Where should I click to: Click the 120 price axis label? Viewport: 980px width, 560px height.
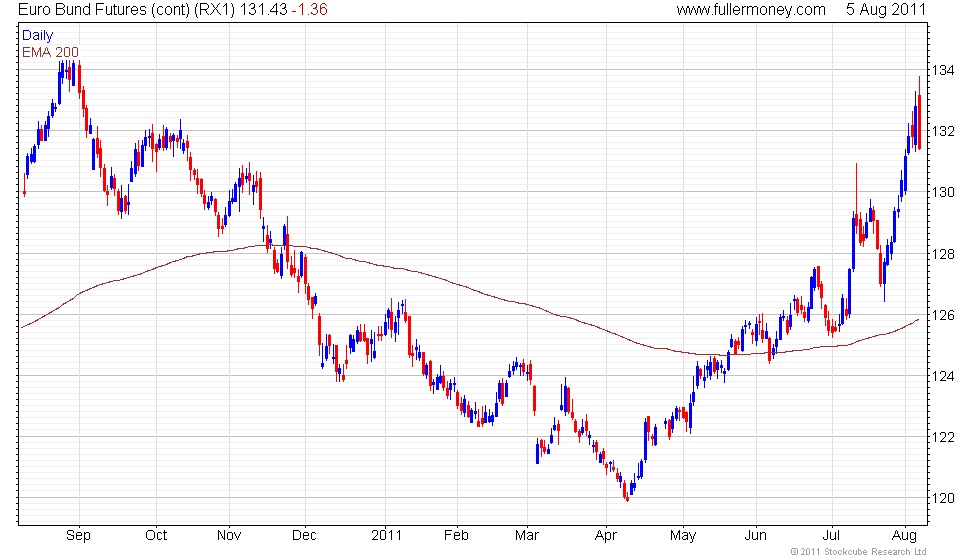(x=943, y=499)
